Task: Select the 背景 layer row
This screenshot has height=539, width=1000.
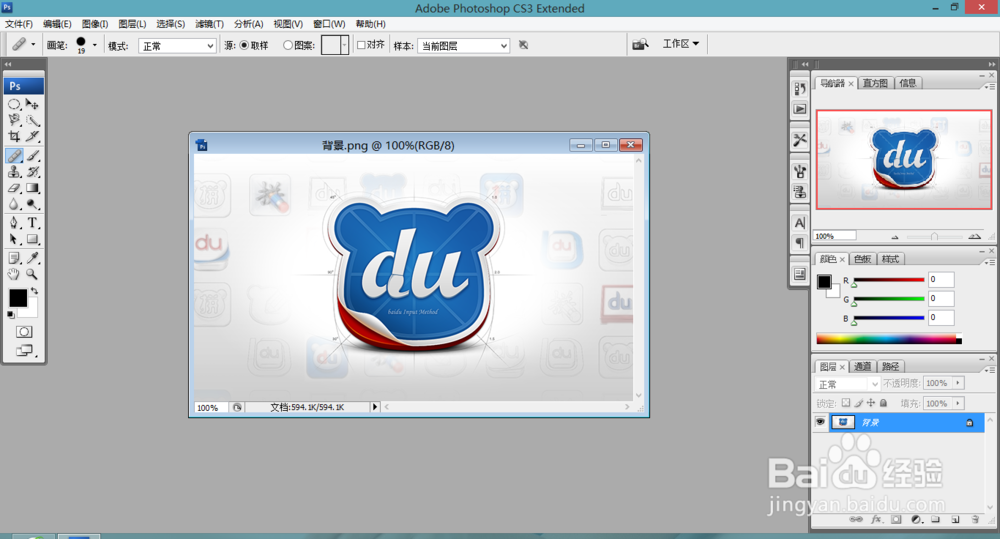Action: click(x=906, y=422)
